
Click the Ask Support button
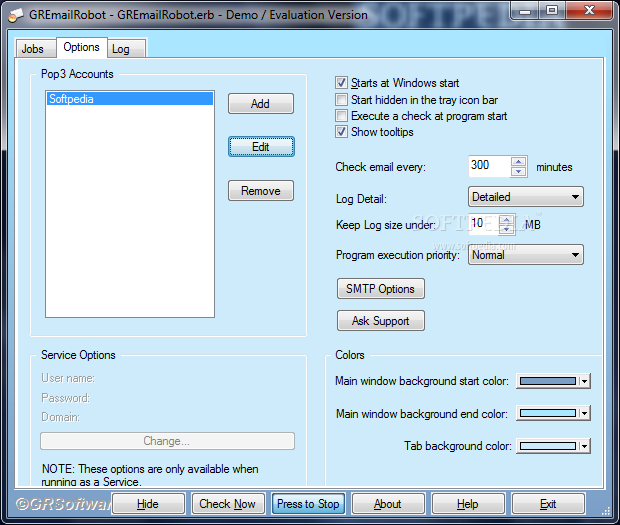(381, 321)
